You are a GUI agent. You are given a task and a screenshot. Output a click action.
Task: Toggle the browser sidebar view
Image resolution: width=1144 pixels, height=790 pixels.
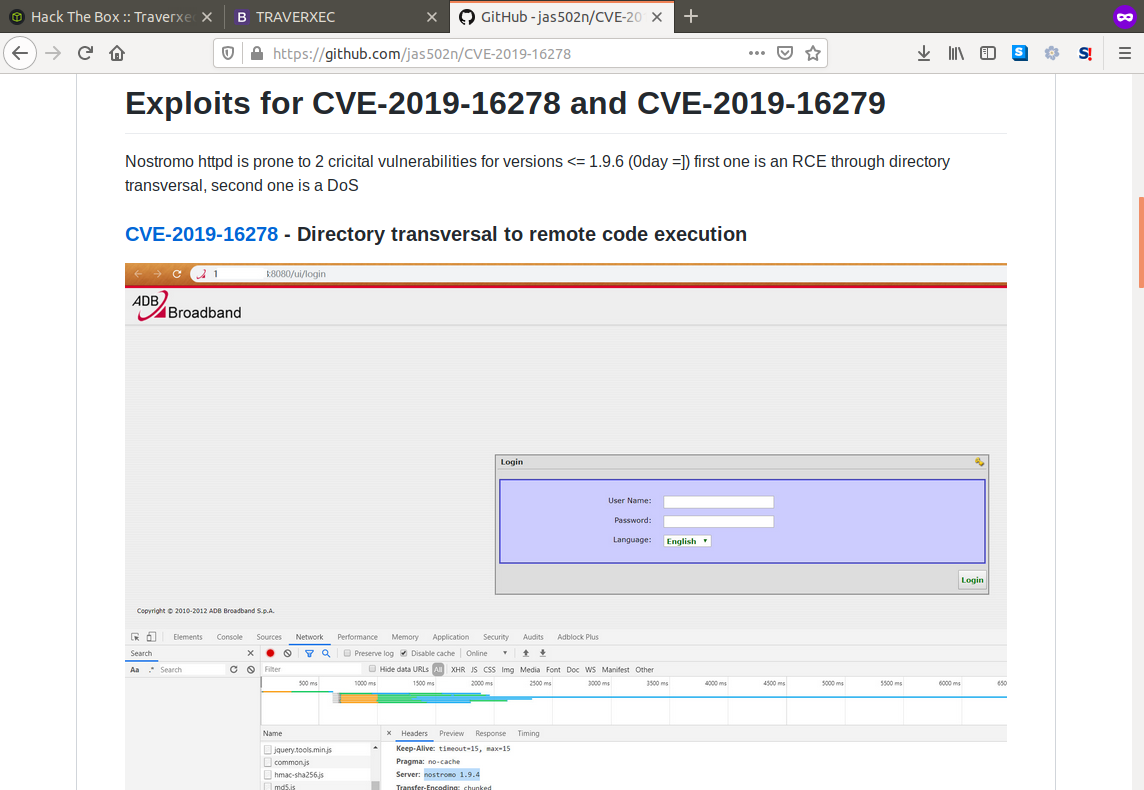pos(987,54)
